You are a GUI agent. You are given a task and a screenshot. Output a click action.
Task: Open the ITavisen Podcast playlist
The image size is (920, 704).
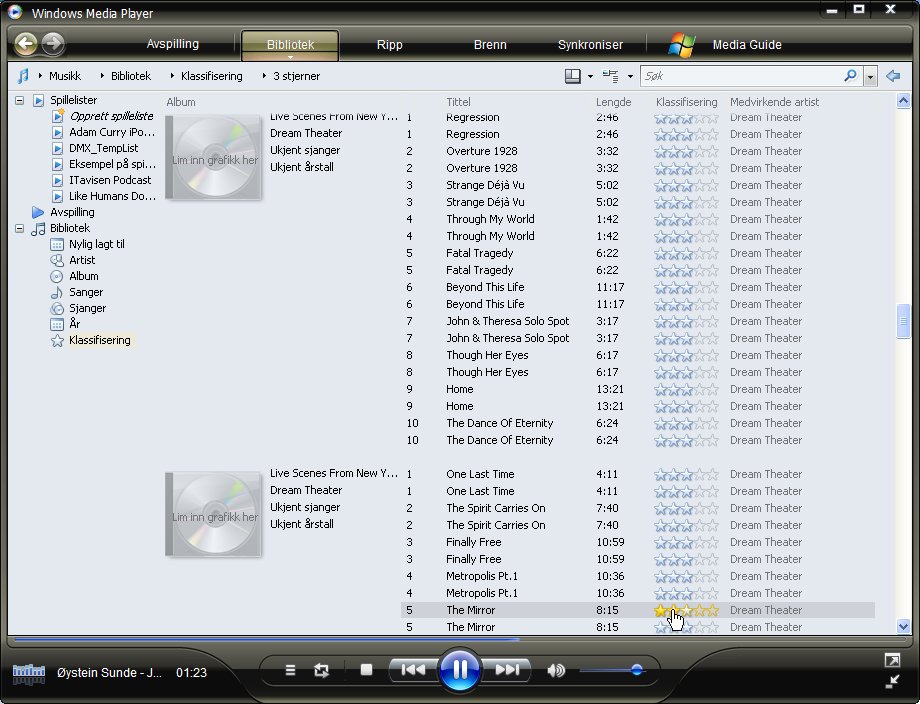(110, 180)
